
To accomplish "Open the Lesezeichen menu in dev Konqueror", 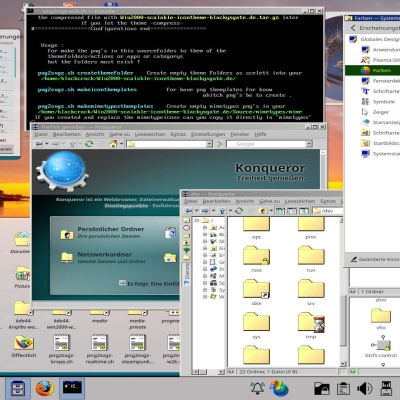I will [x=300, y=201].
